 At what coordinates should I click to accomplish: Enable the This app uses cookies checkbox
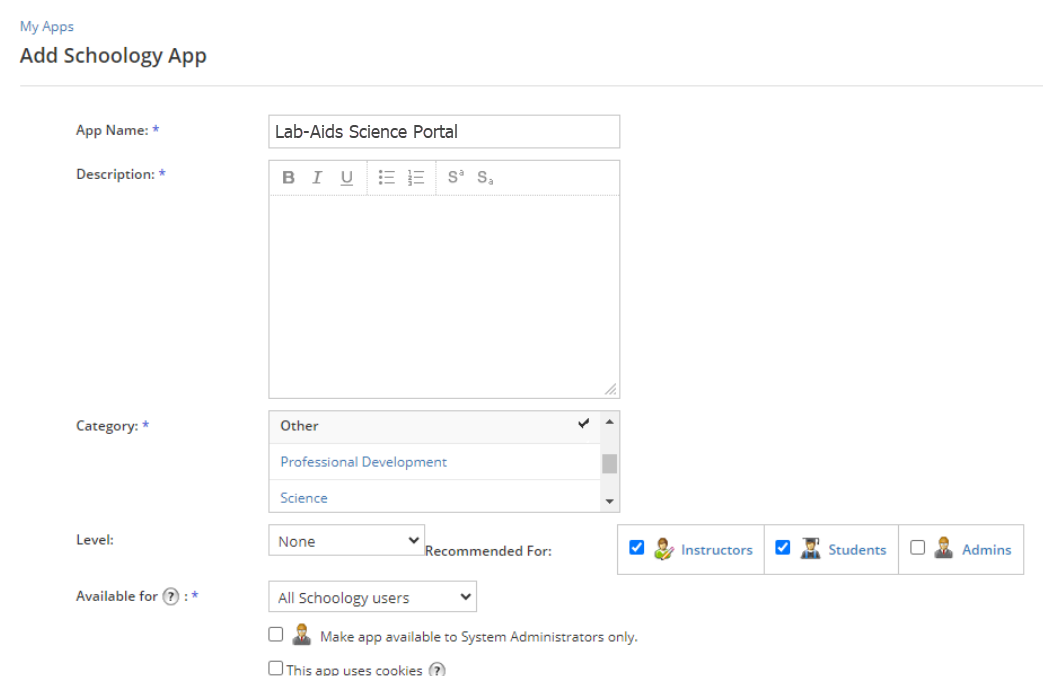point(276,669)
